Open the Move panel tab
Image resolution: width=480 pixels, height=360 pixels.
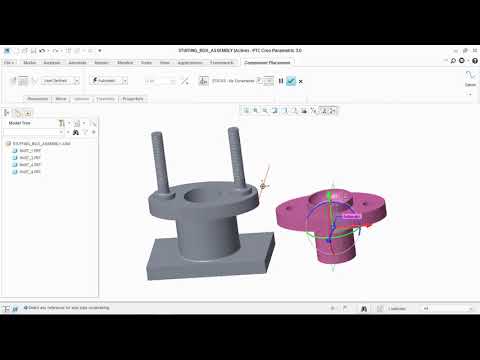(x=61, y=99)
